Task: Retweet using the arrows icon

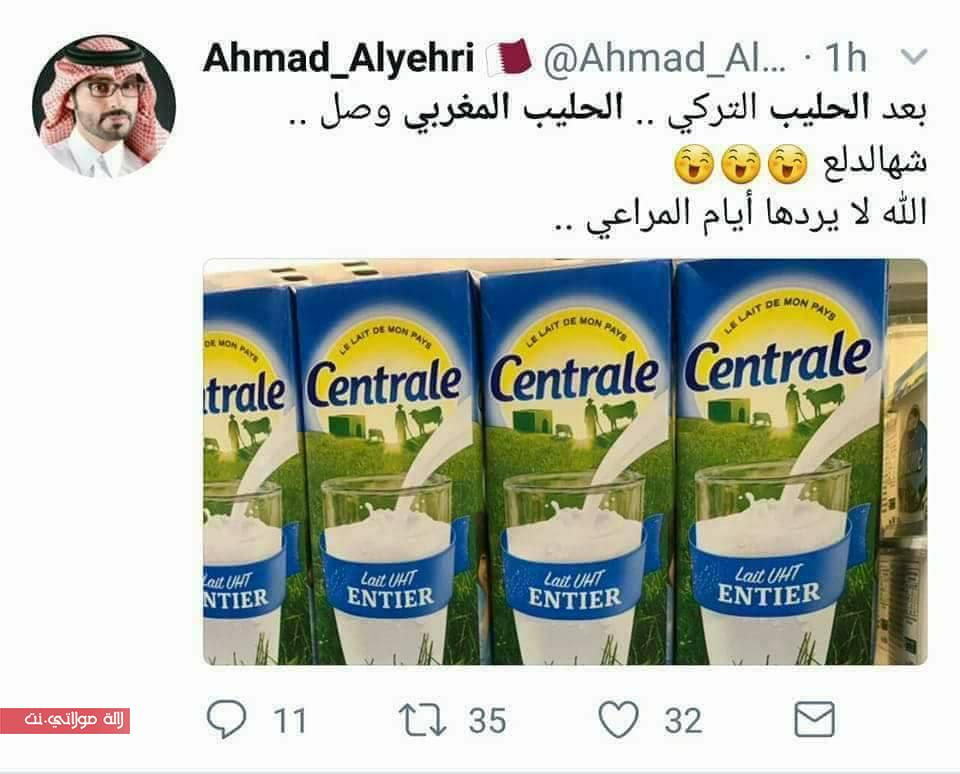Action: coord(422,720)
